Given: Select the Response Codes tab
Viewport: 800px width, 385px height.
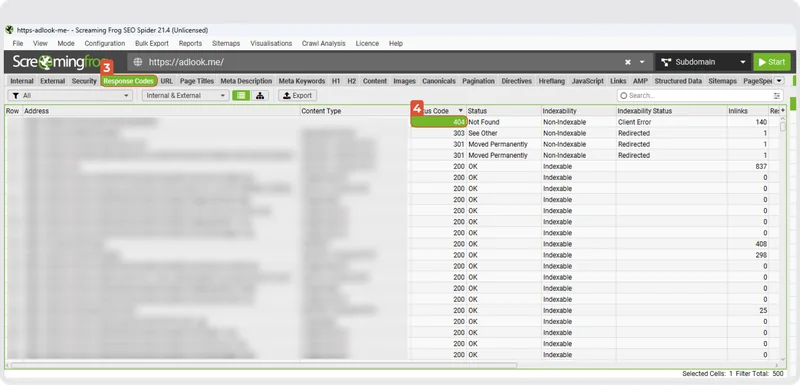Looking at the screenshot, I should [x=129, y=81].
